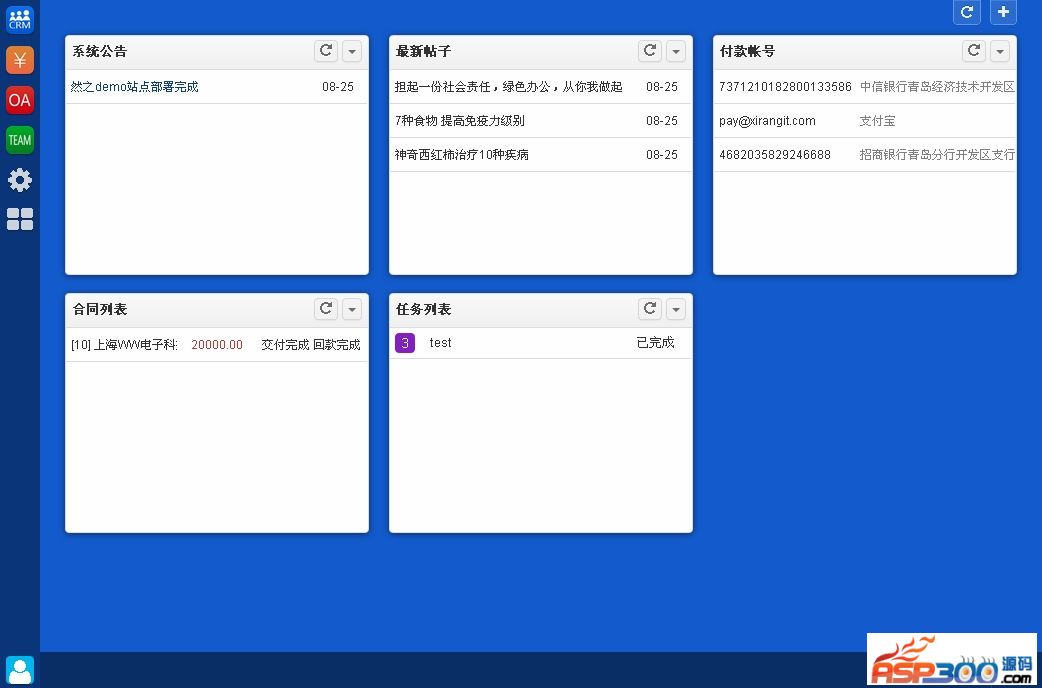Click task status 已完成
Screen dimensions: 1042x688
coord(655,342)
